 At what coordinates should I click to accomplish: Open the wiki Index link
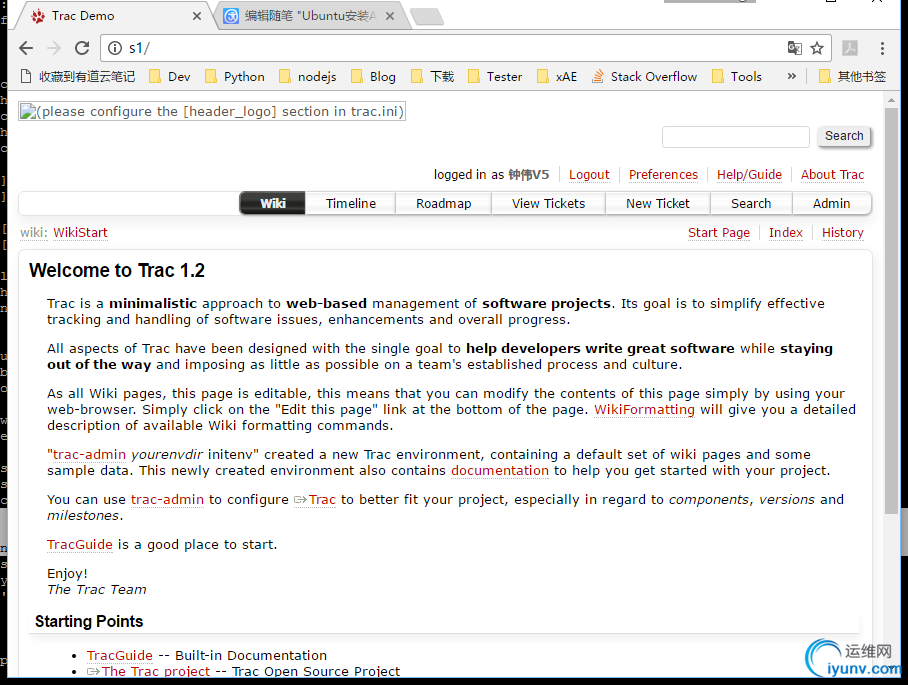(x=786, y=232)
